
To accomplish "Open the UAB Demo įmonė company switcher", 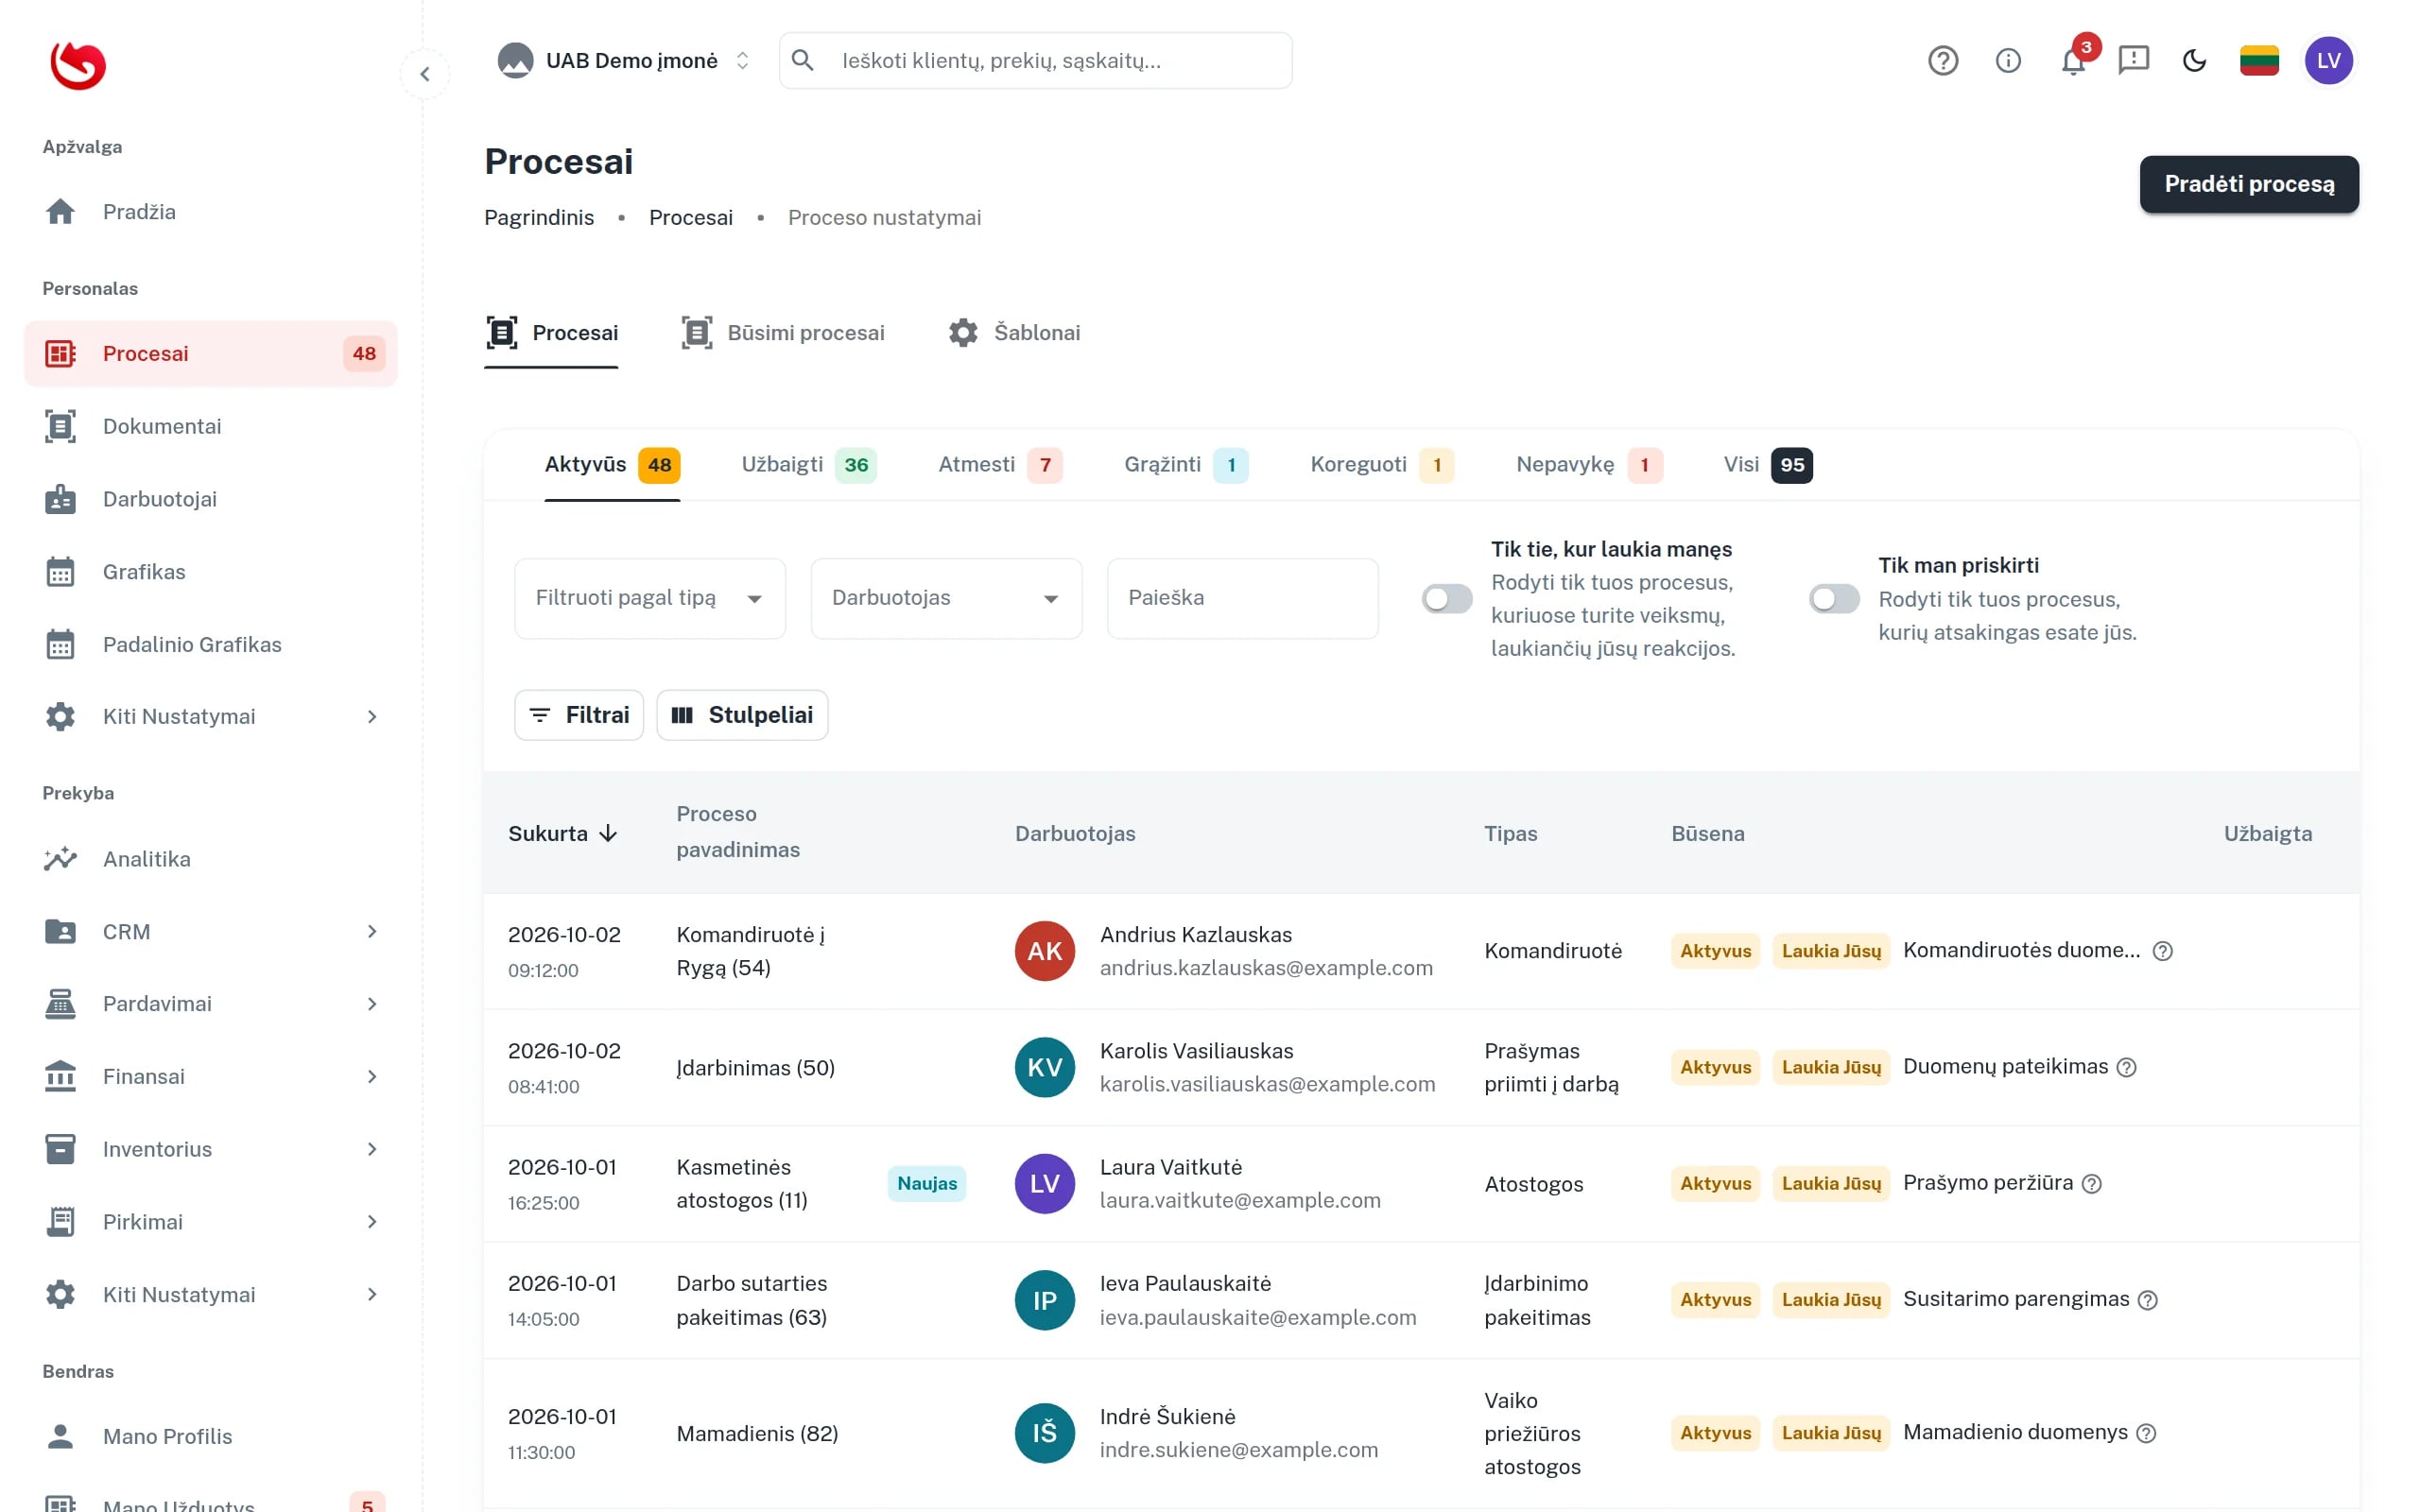I will [x=625, y=61].
